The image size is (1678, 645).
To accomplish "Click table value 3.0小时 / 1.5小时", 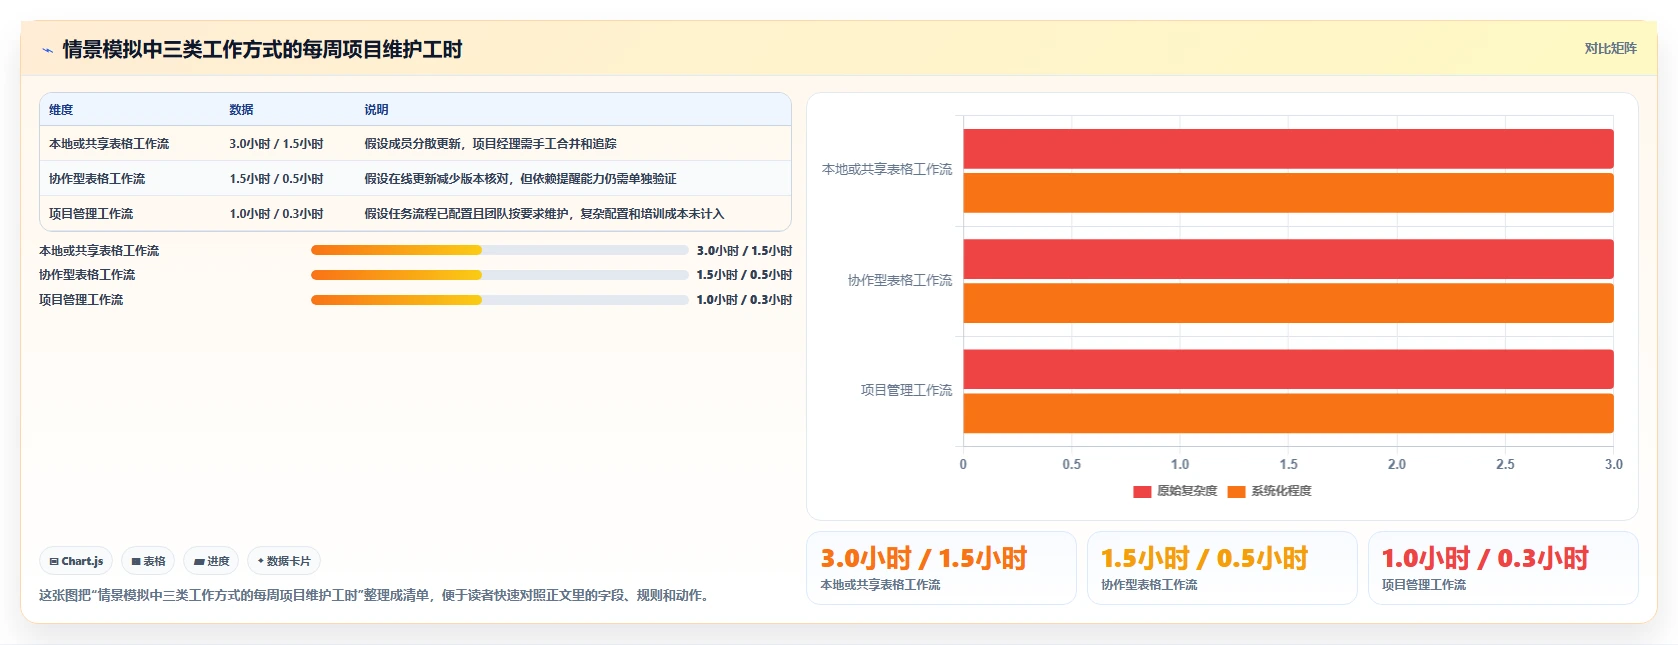I will pyautogui.click(x=276, y=144).
